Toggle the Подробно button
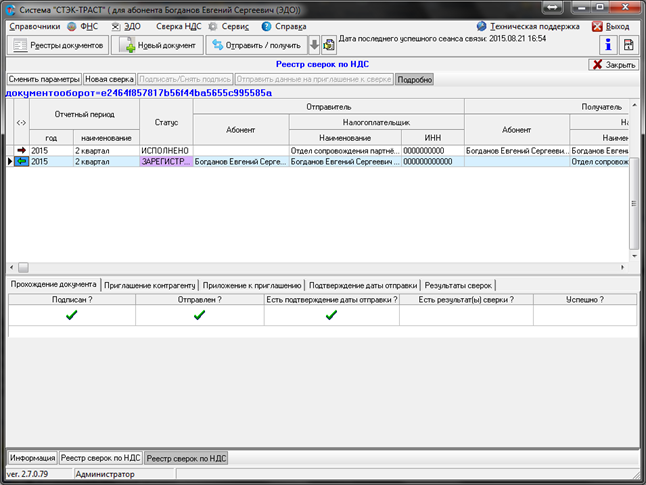646x485 pixels. pyautogui.click(x=414, y=80)
